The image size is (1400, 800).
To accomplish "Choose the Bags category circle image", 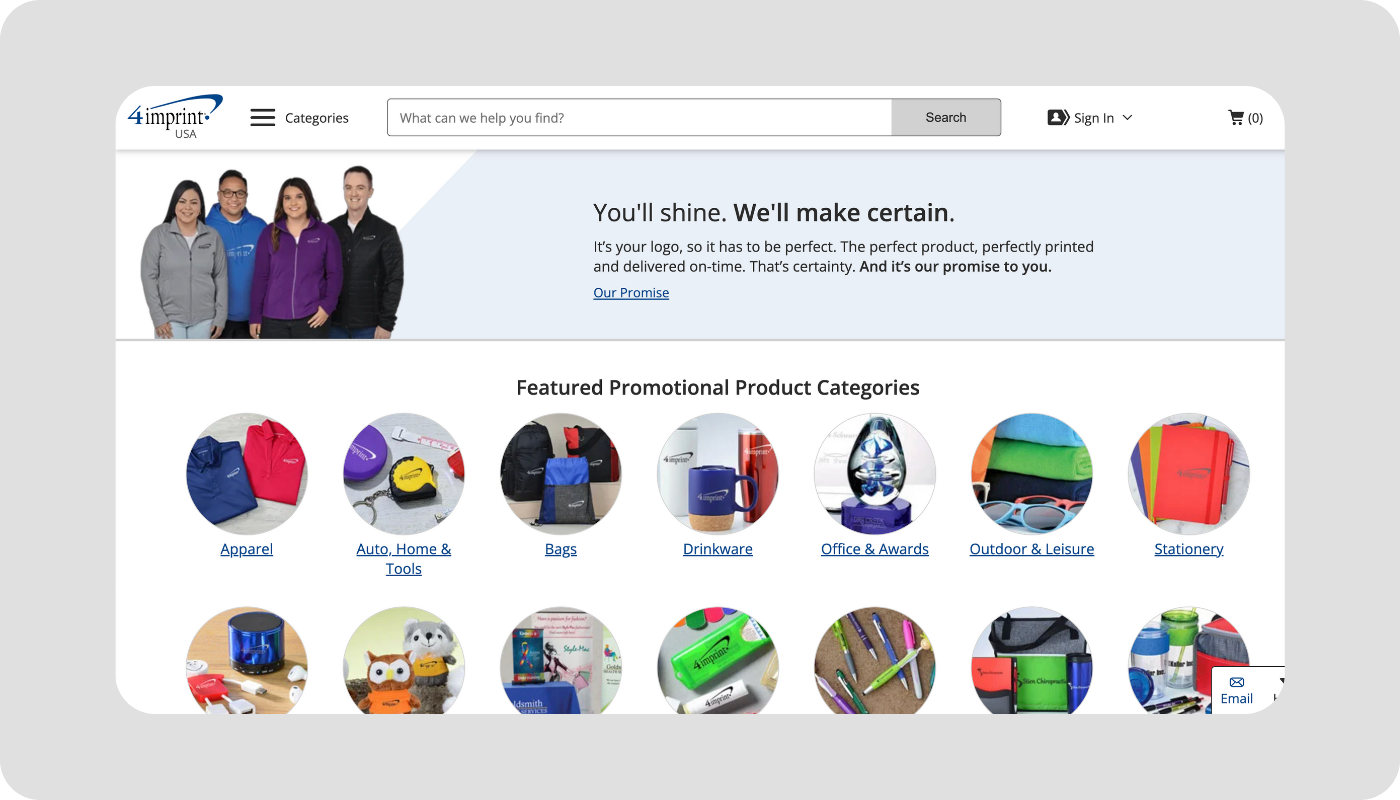I will coord(561,474).
